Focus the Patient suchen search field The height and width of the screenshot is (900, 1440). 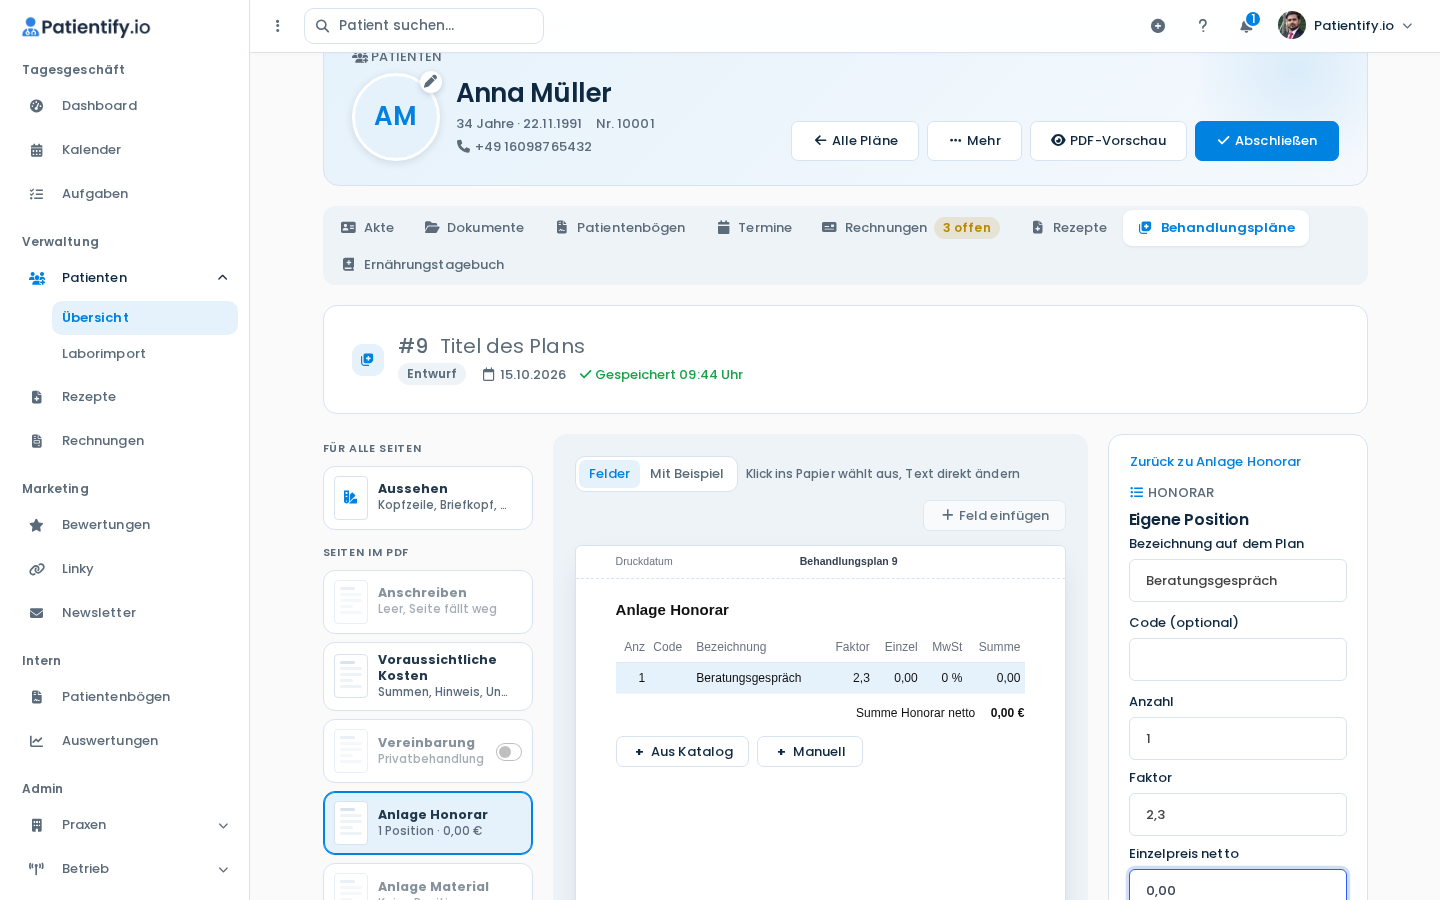(424, 26)
